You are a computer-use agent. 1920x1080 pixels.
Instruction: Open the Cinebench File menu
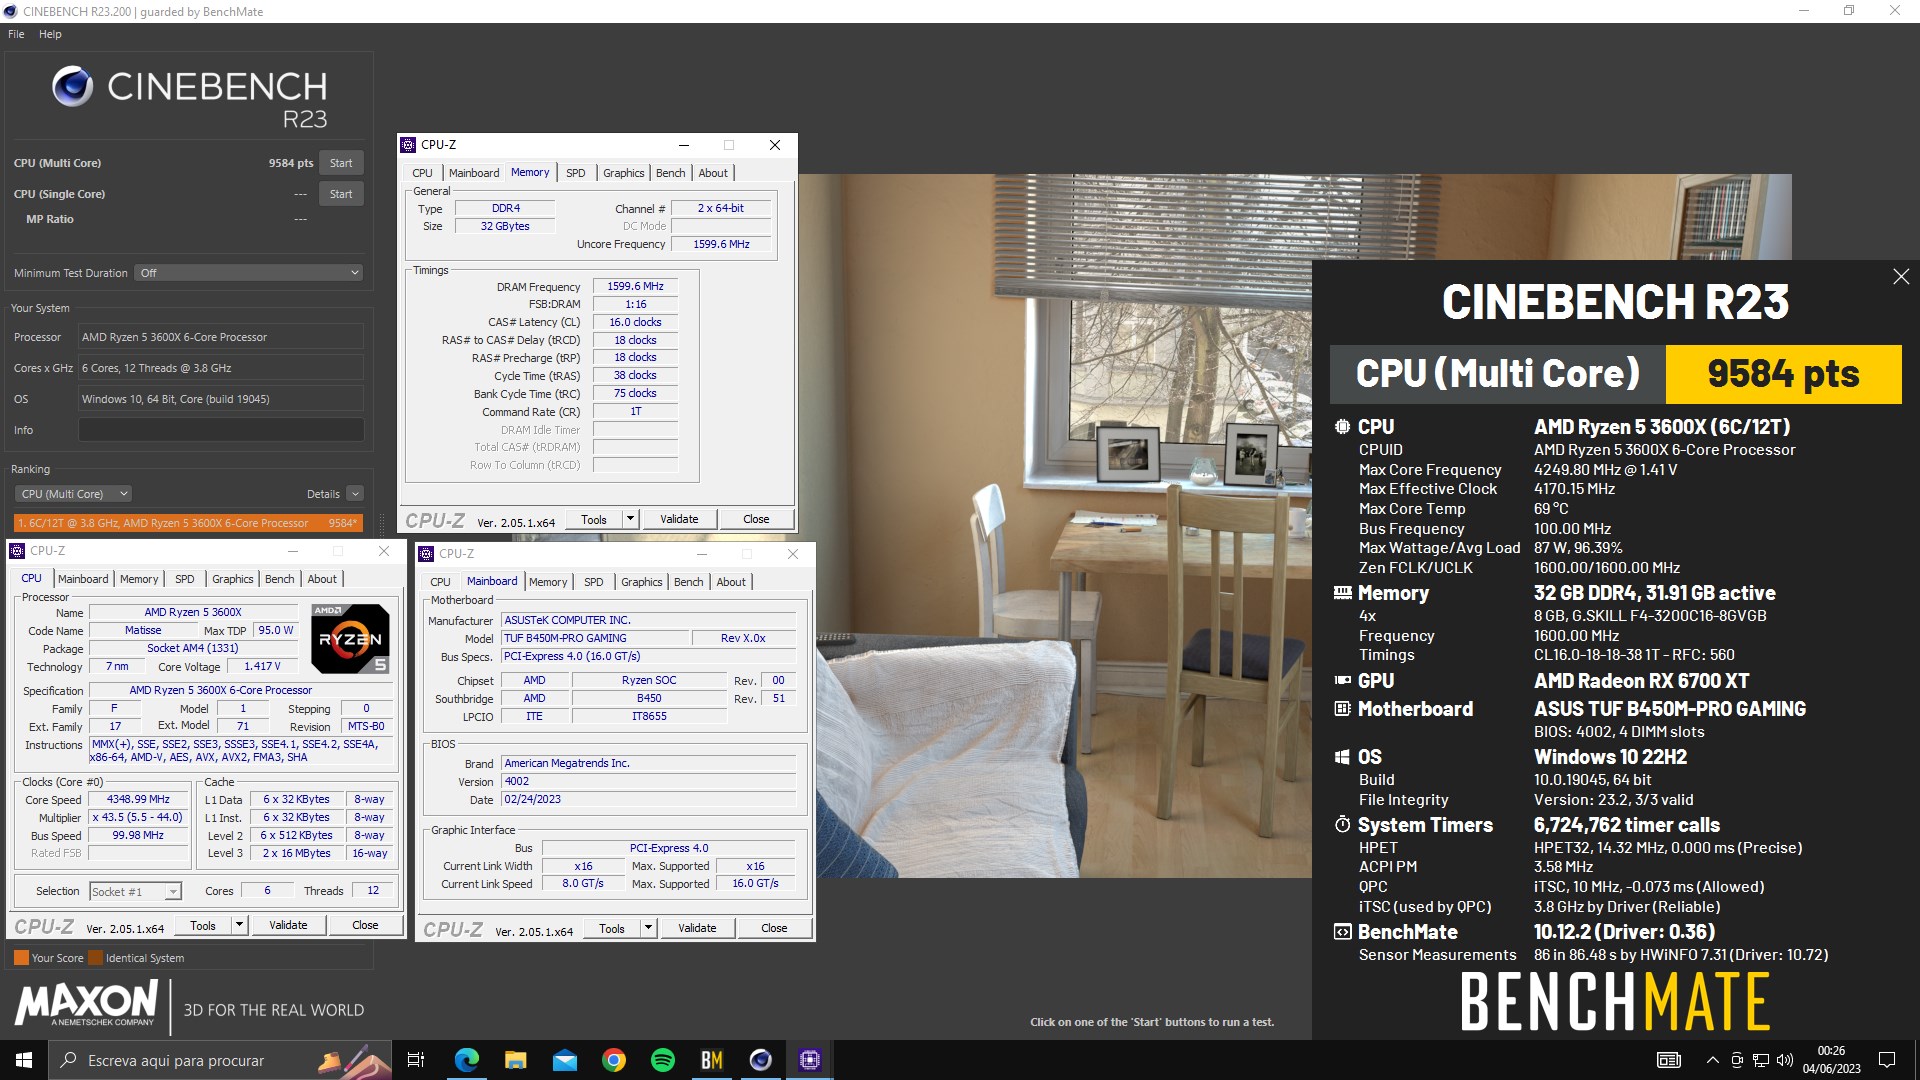pyautogui.click(x=16, y=34)
